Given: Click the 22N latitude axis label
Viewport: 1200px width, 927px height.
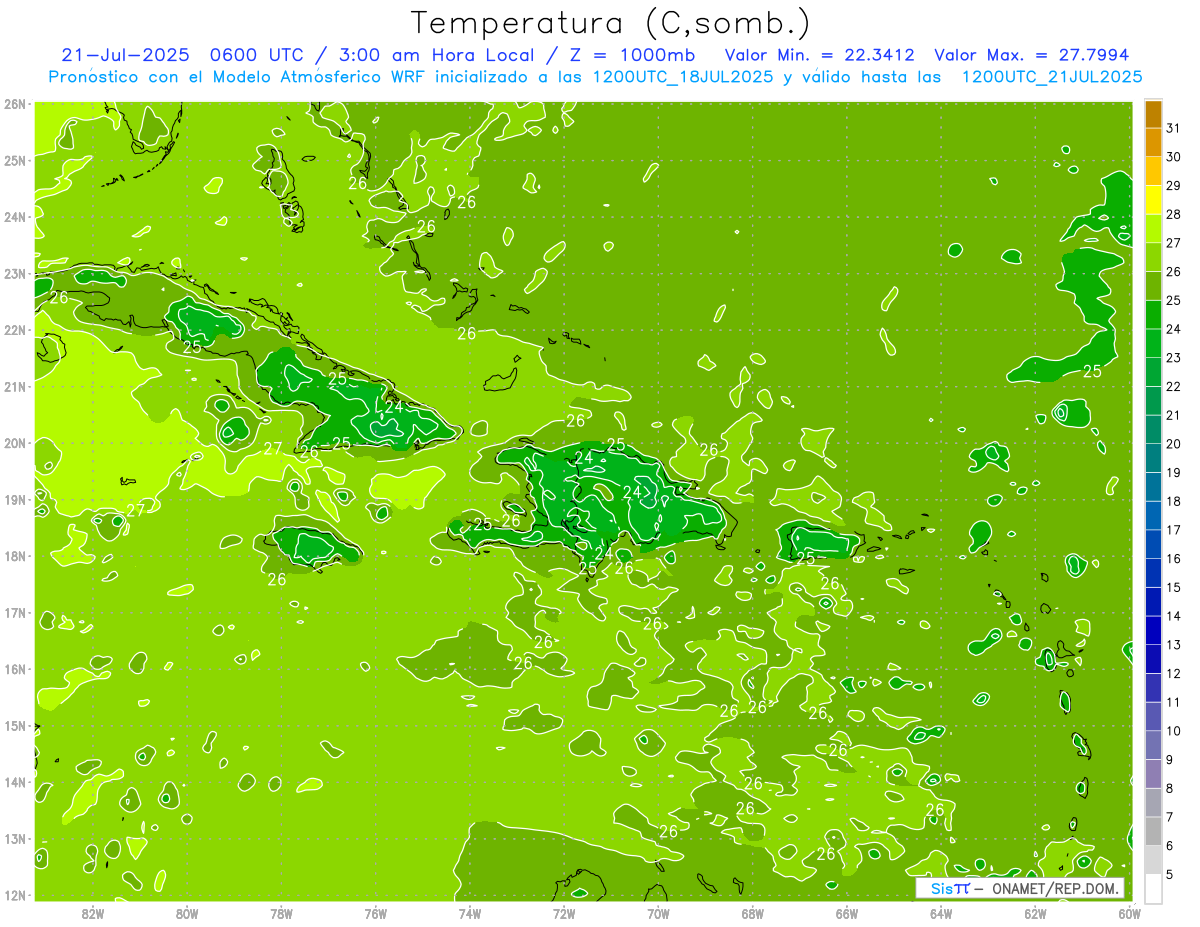Looking at the screenshot, I should (x=14, y=330).
